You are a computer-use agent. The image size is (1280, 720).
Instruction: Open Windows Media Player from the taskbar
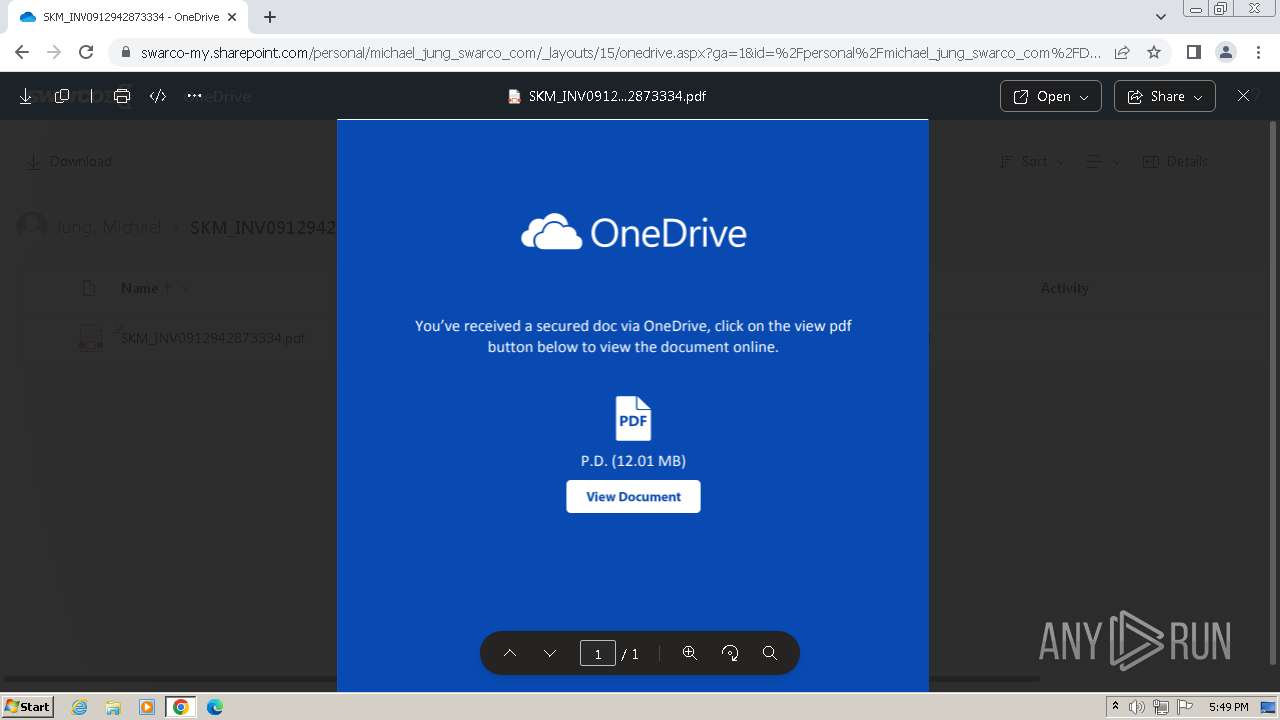(x=147, y=707)
